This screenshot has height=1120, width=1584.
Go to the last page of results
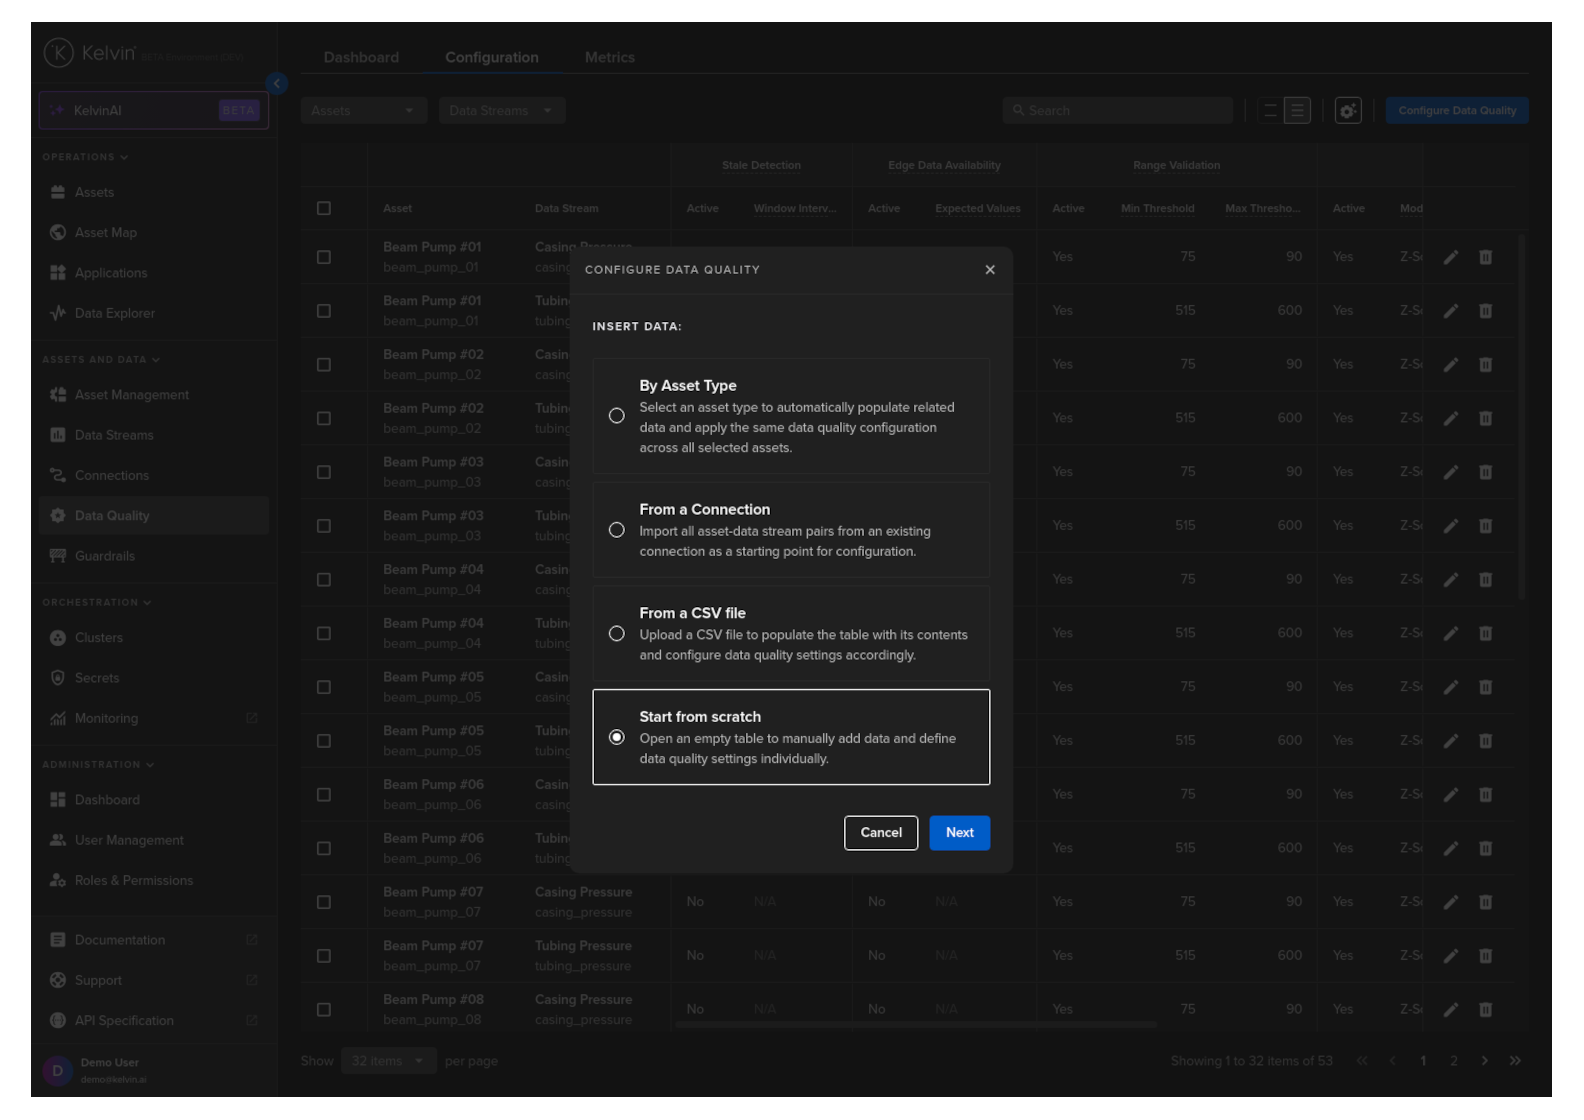(x=1515, y=1061)
